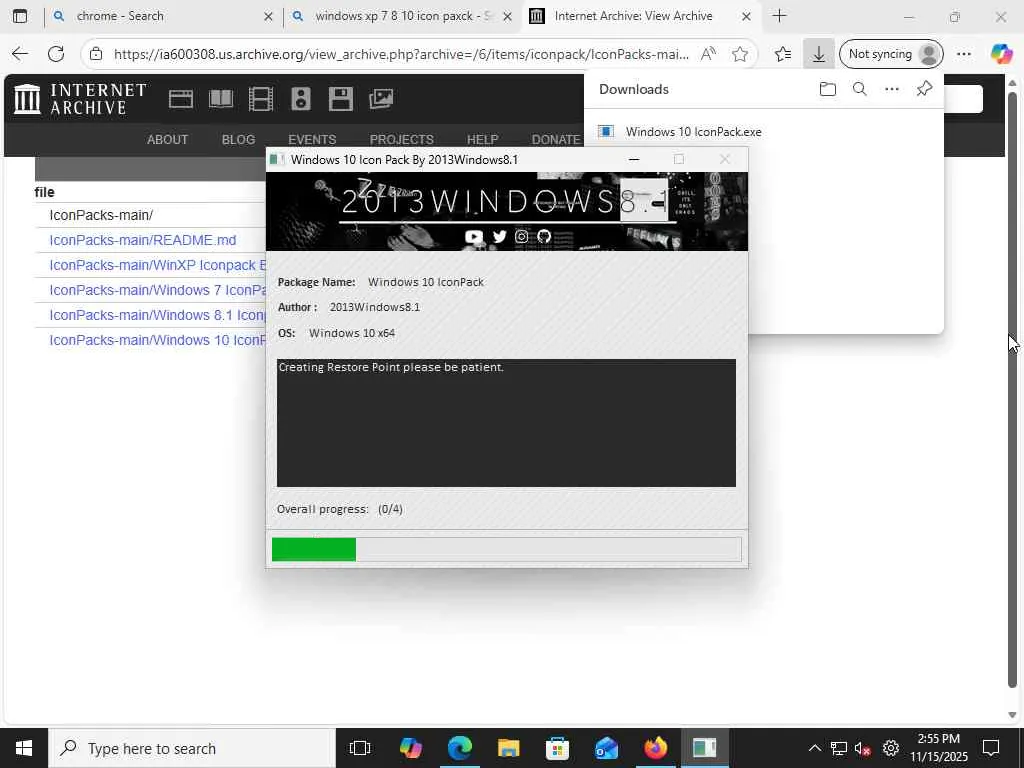Open the muted volume tray icon
1024x768 pixels.
863,748
